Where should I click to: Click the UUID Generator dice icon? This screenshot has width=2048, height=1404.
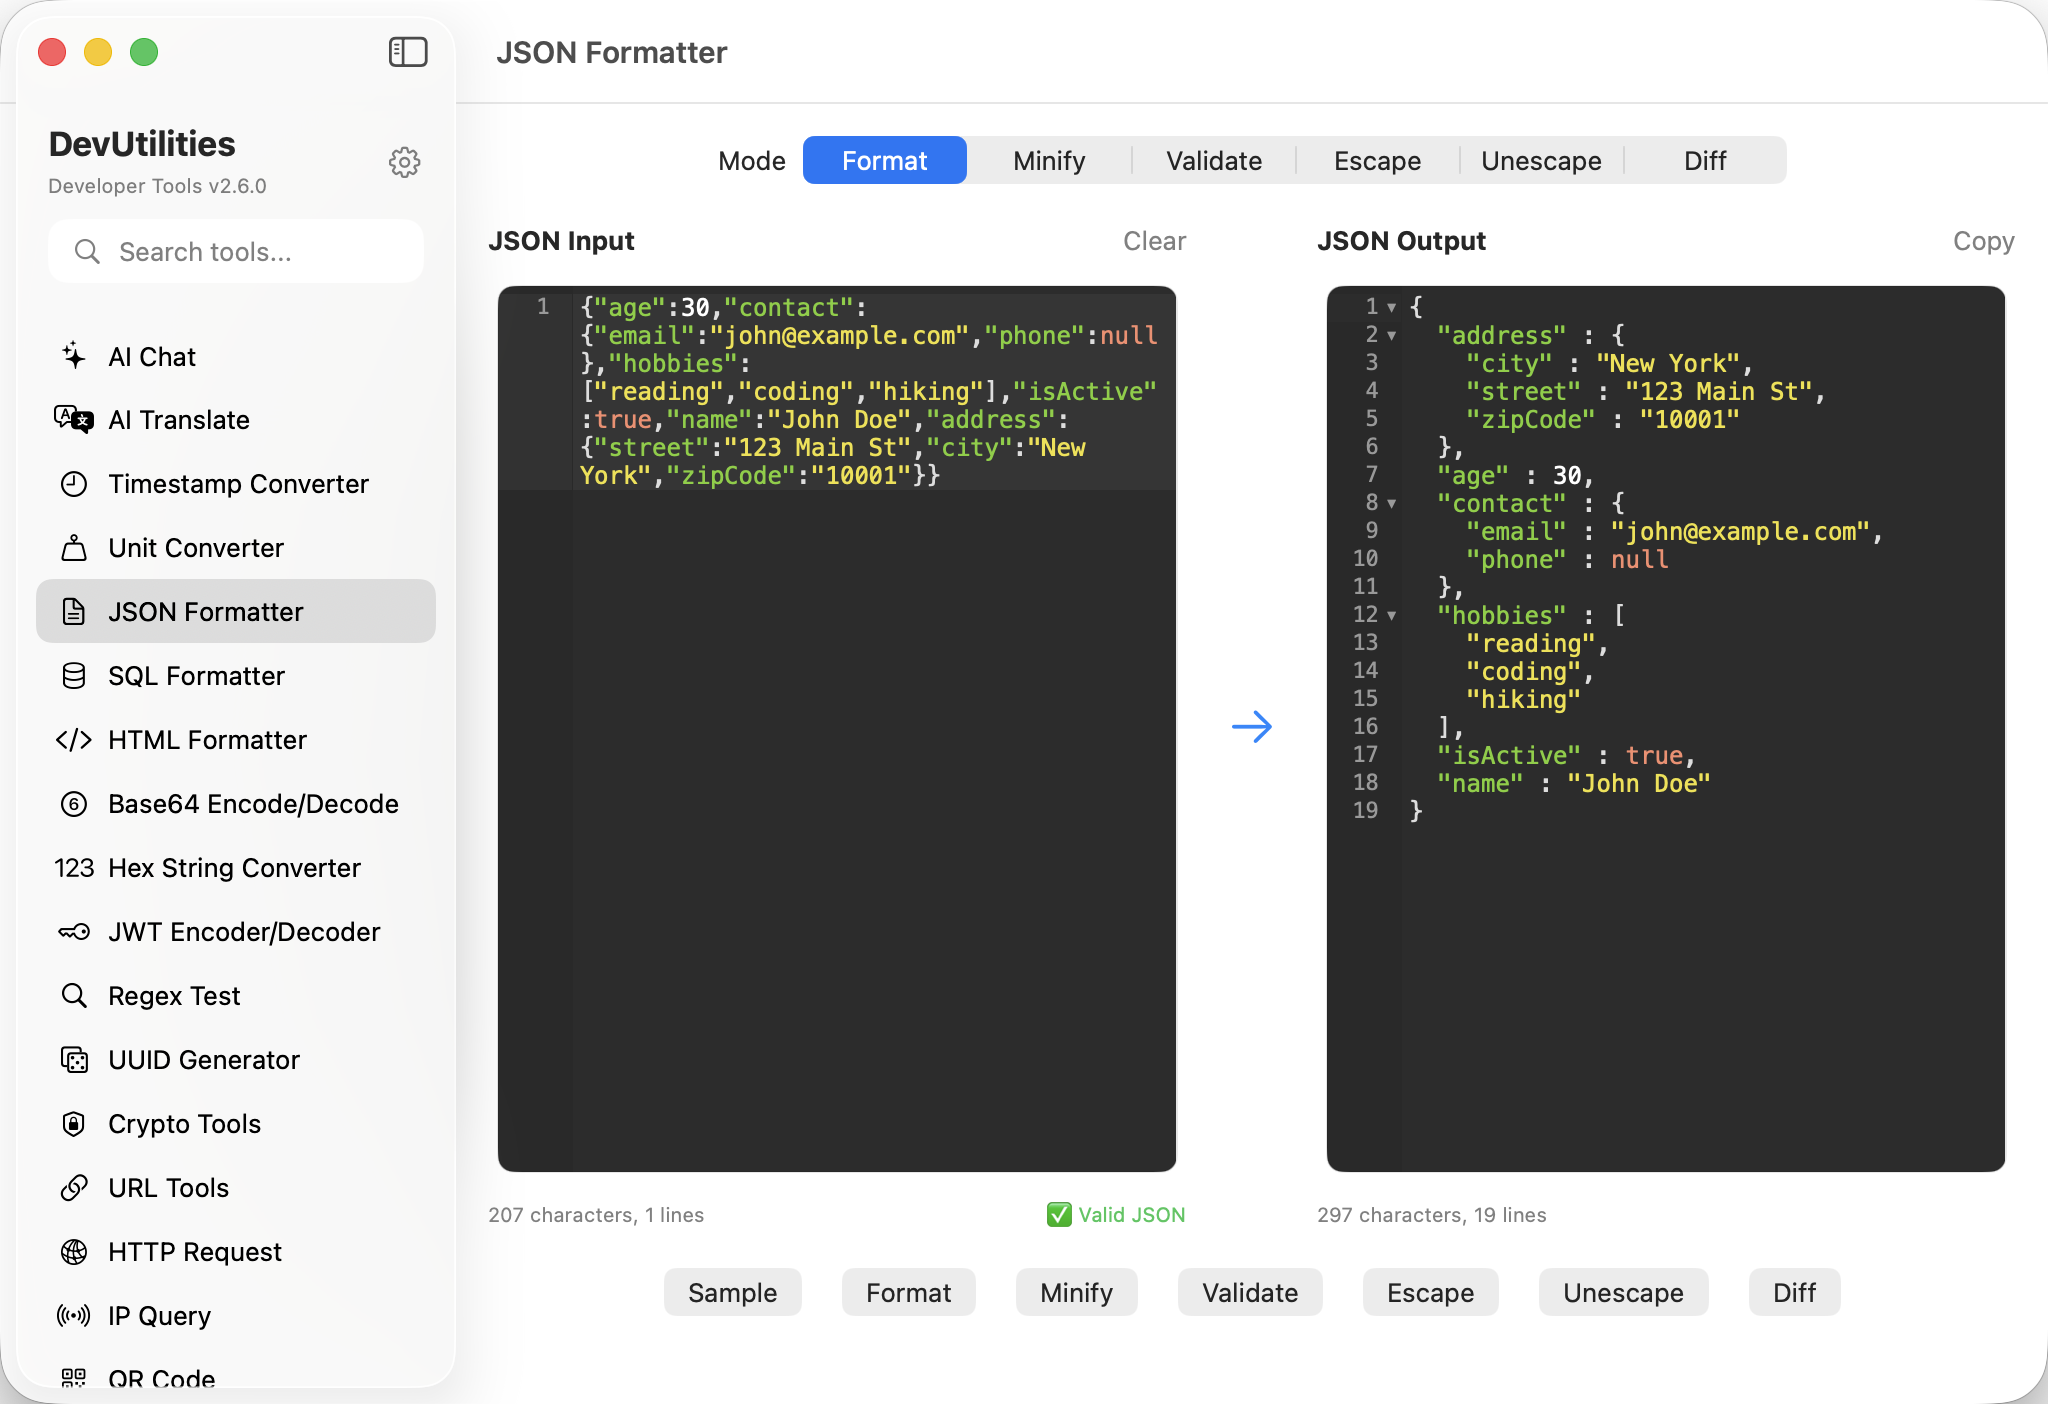(74, 1060)
